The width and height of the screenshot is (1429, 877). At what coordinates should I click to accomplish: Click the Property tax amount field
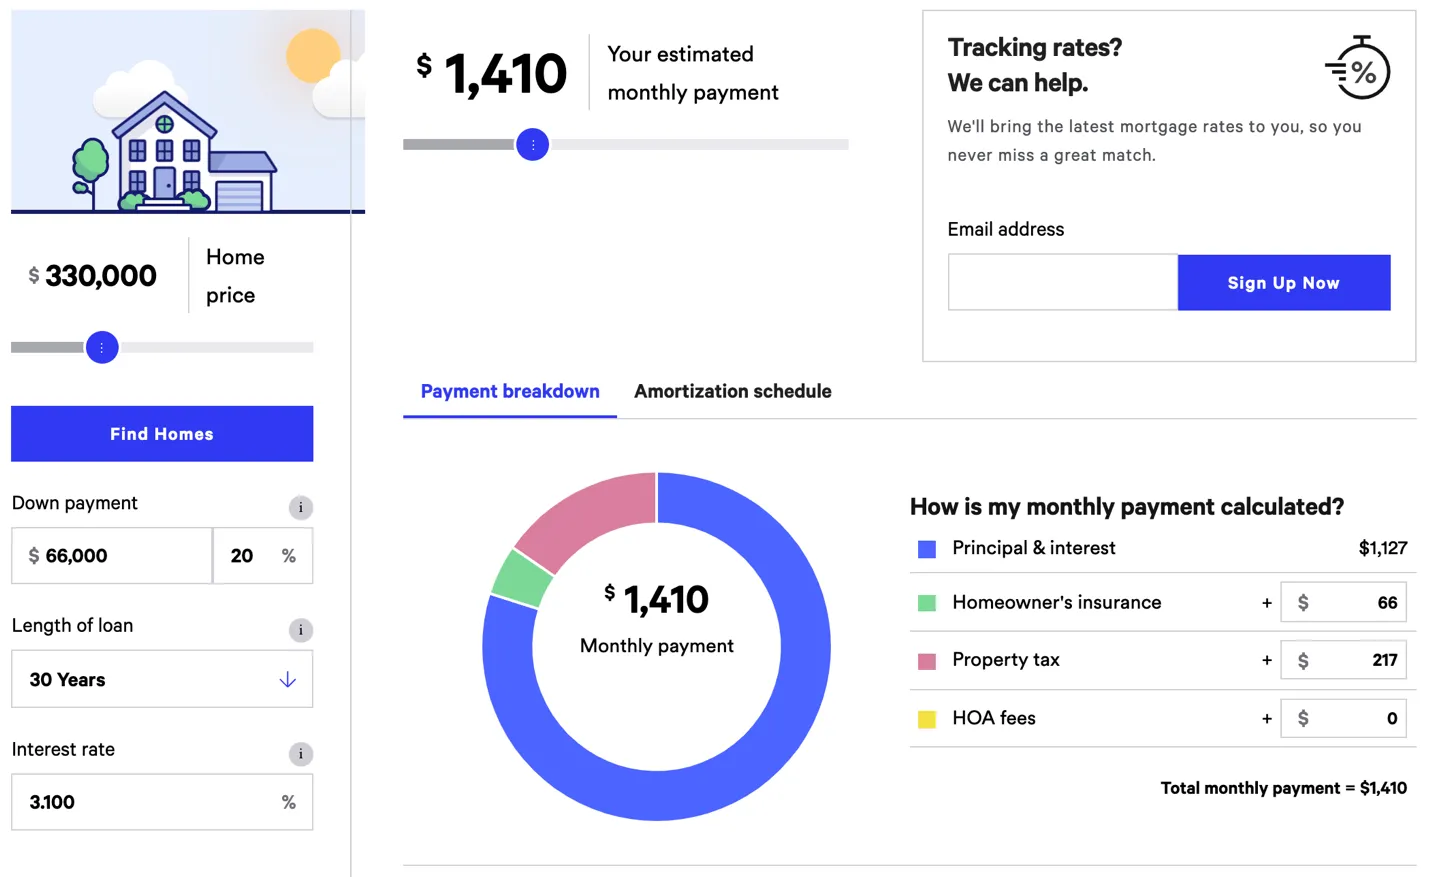1353,660
